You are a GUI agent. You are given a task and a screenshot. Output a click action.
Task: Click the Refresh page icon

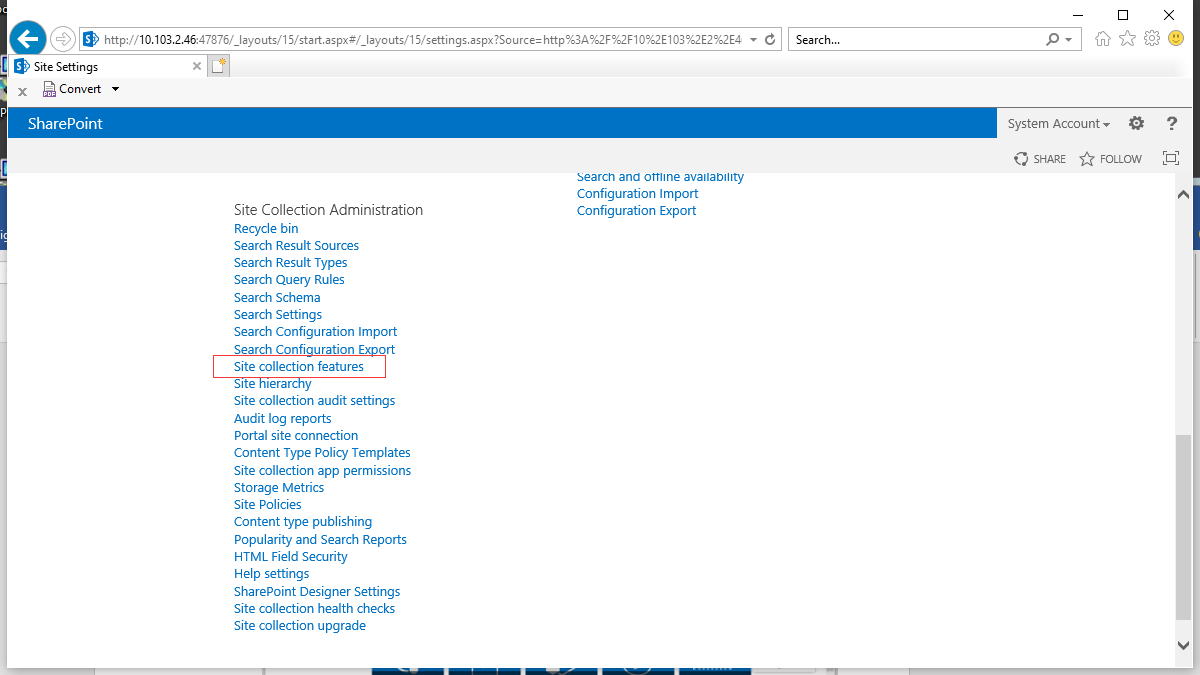770,40
